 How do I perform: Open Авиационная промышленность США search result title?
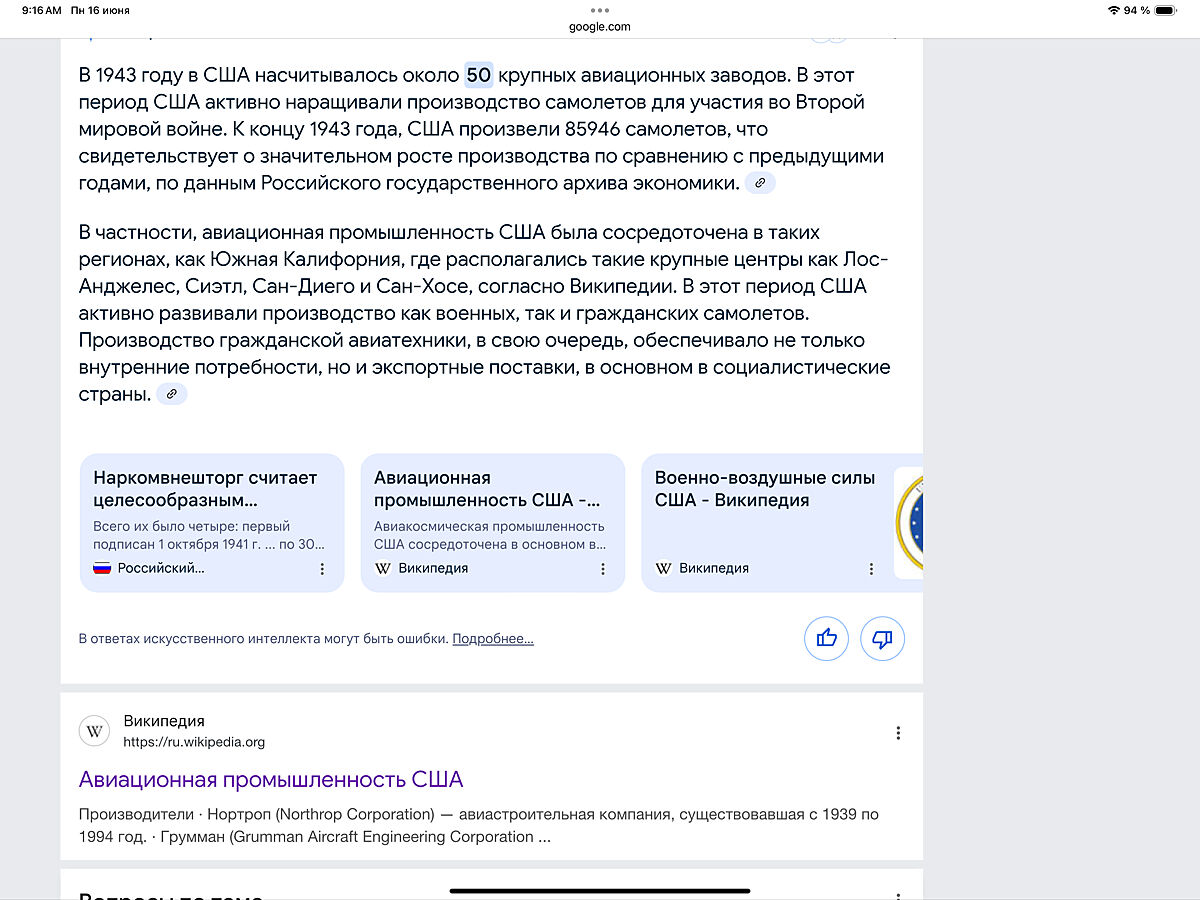coord(271,780)
